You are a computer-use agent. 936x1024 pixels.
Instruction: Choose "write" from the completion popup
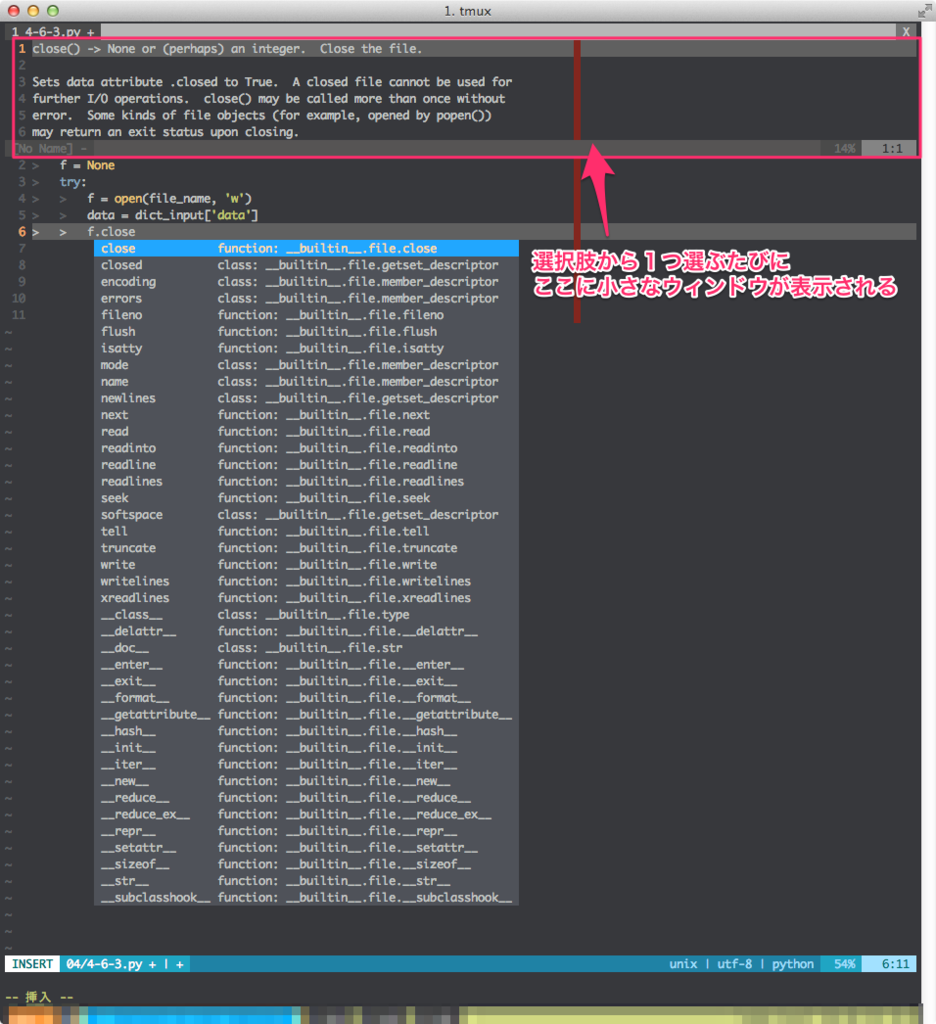(118, 564)
